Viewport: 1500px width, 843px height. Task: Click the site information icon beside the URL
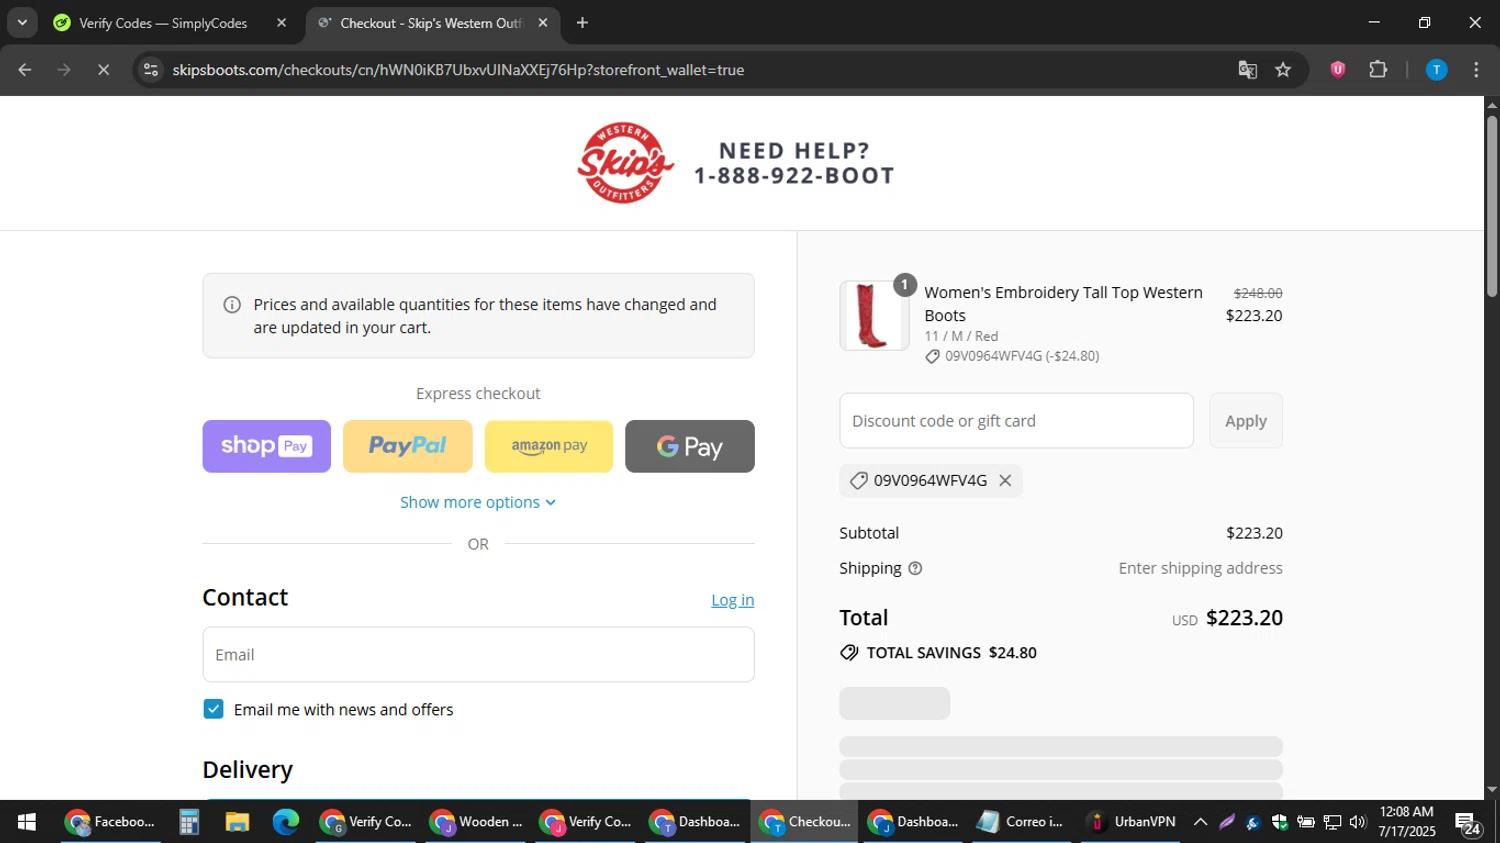tap(151, 70)
